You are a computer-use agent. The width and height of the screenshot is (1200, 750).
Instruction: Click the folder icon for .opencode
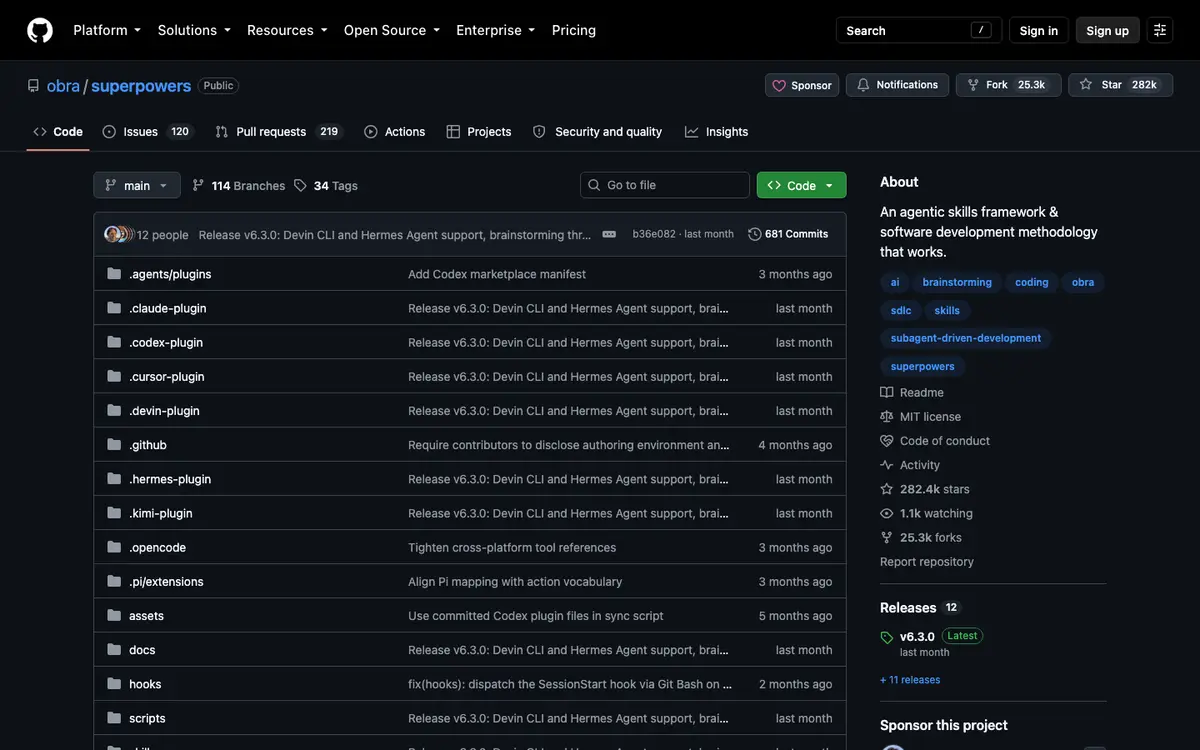114,547
